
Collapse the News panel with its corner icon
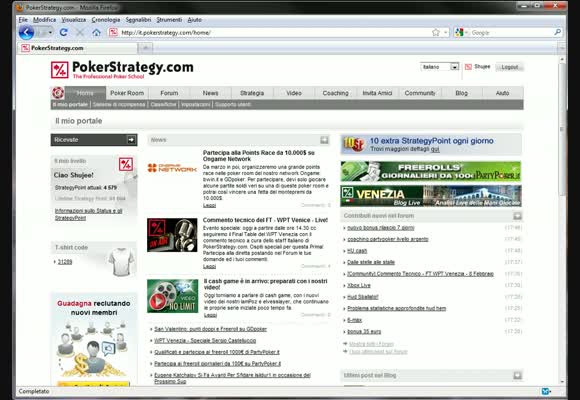tap(324, 140)
